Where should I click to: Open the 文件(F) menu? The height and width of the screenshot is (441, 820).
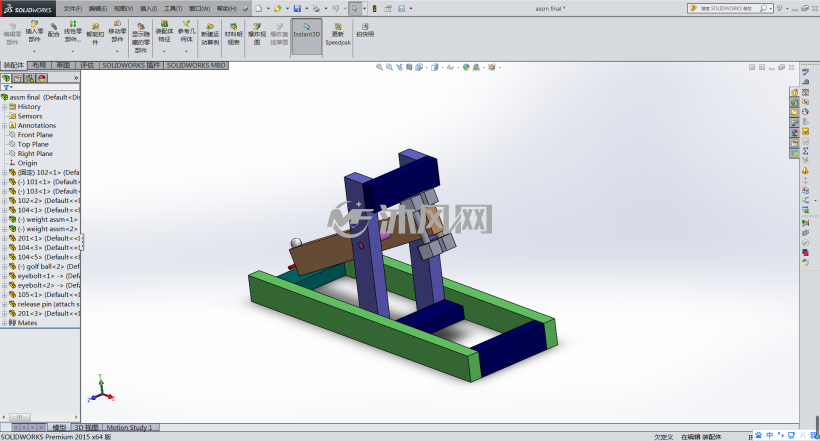pyautogui.click(x=73, y=8)
